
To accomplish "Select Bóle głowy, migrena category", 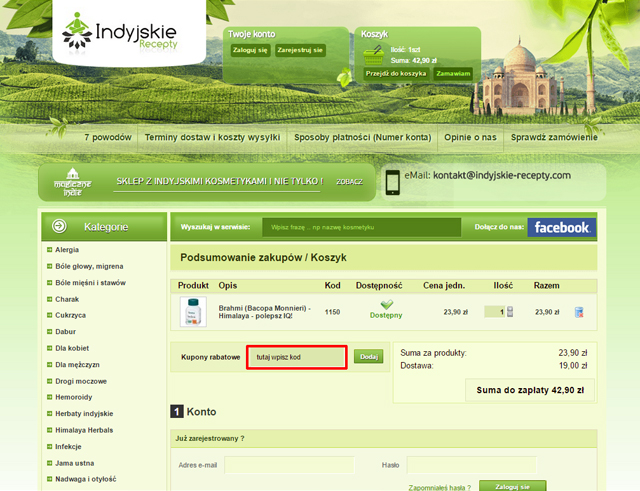I will (89, 266).
